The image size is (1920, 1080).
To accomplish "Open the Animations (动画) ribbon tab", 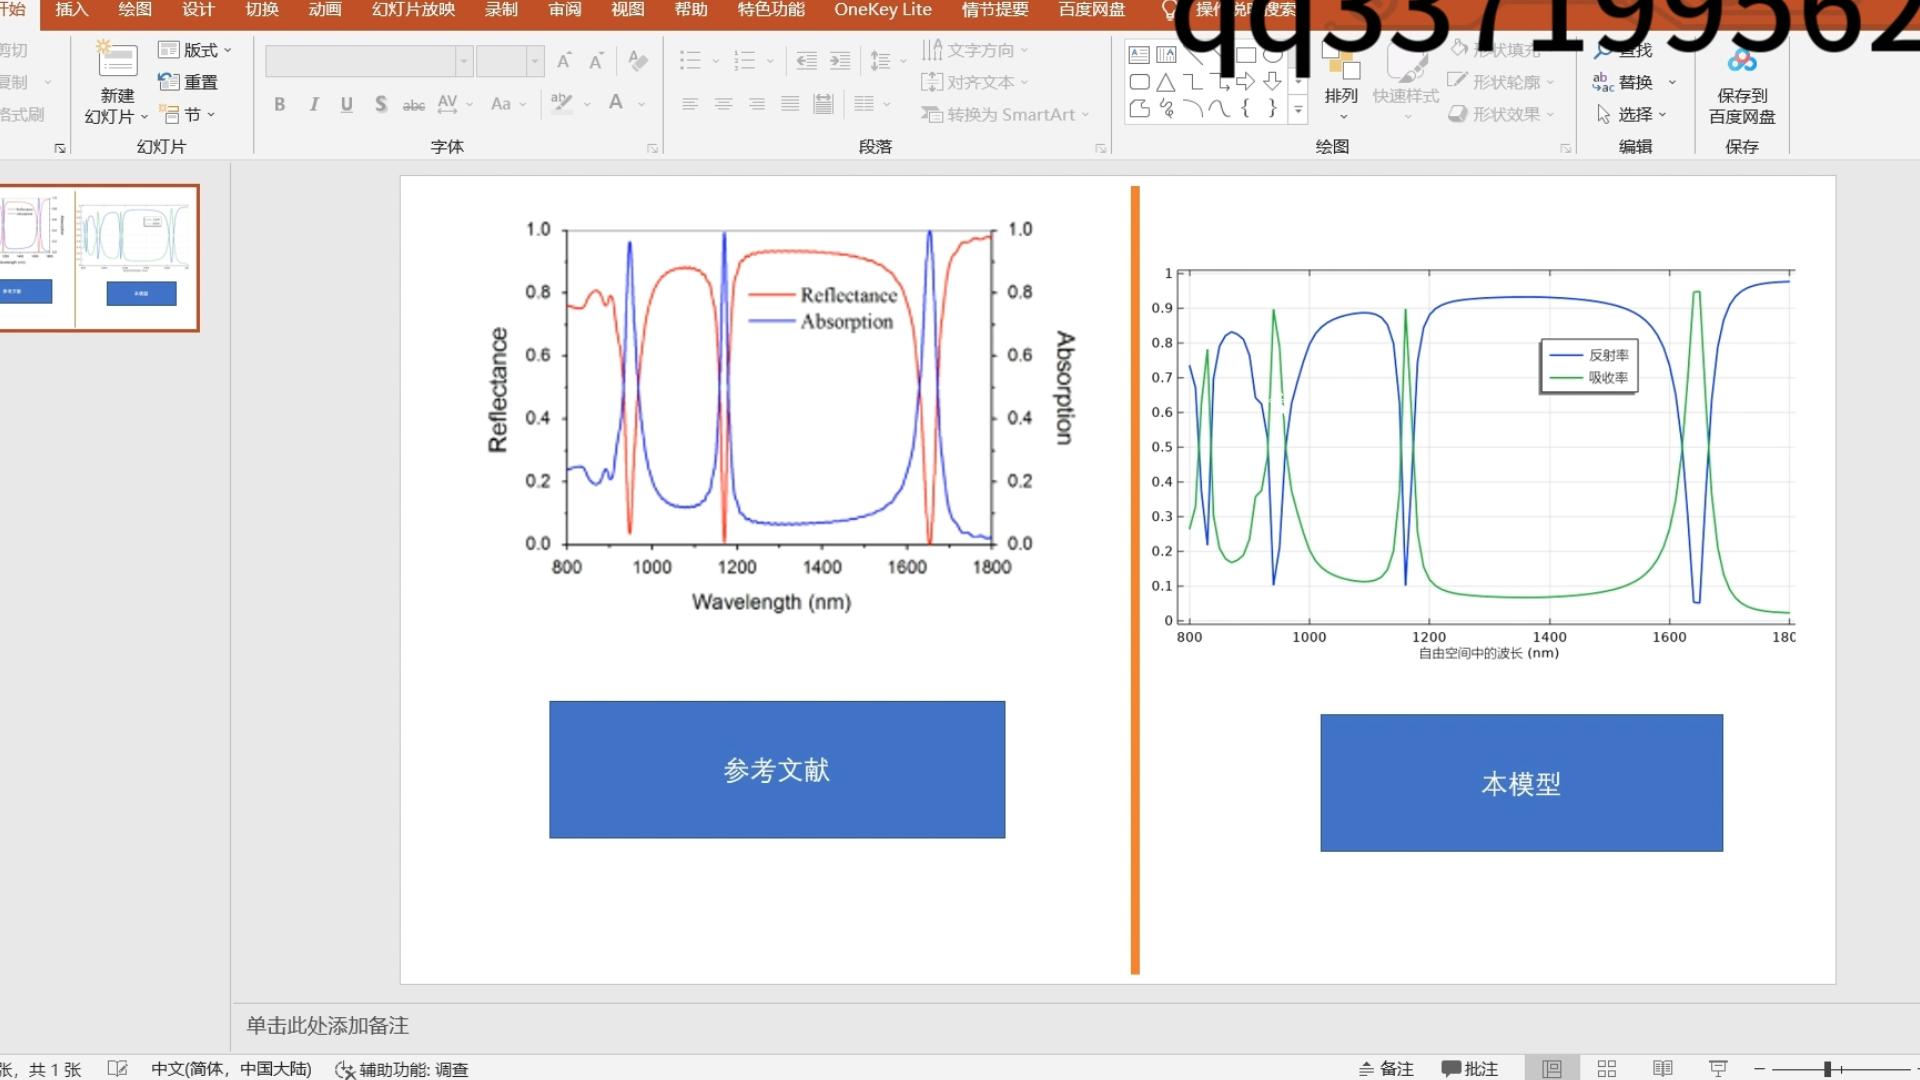I will [325, 10].
